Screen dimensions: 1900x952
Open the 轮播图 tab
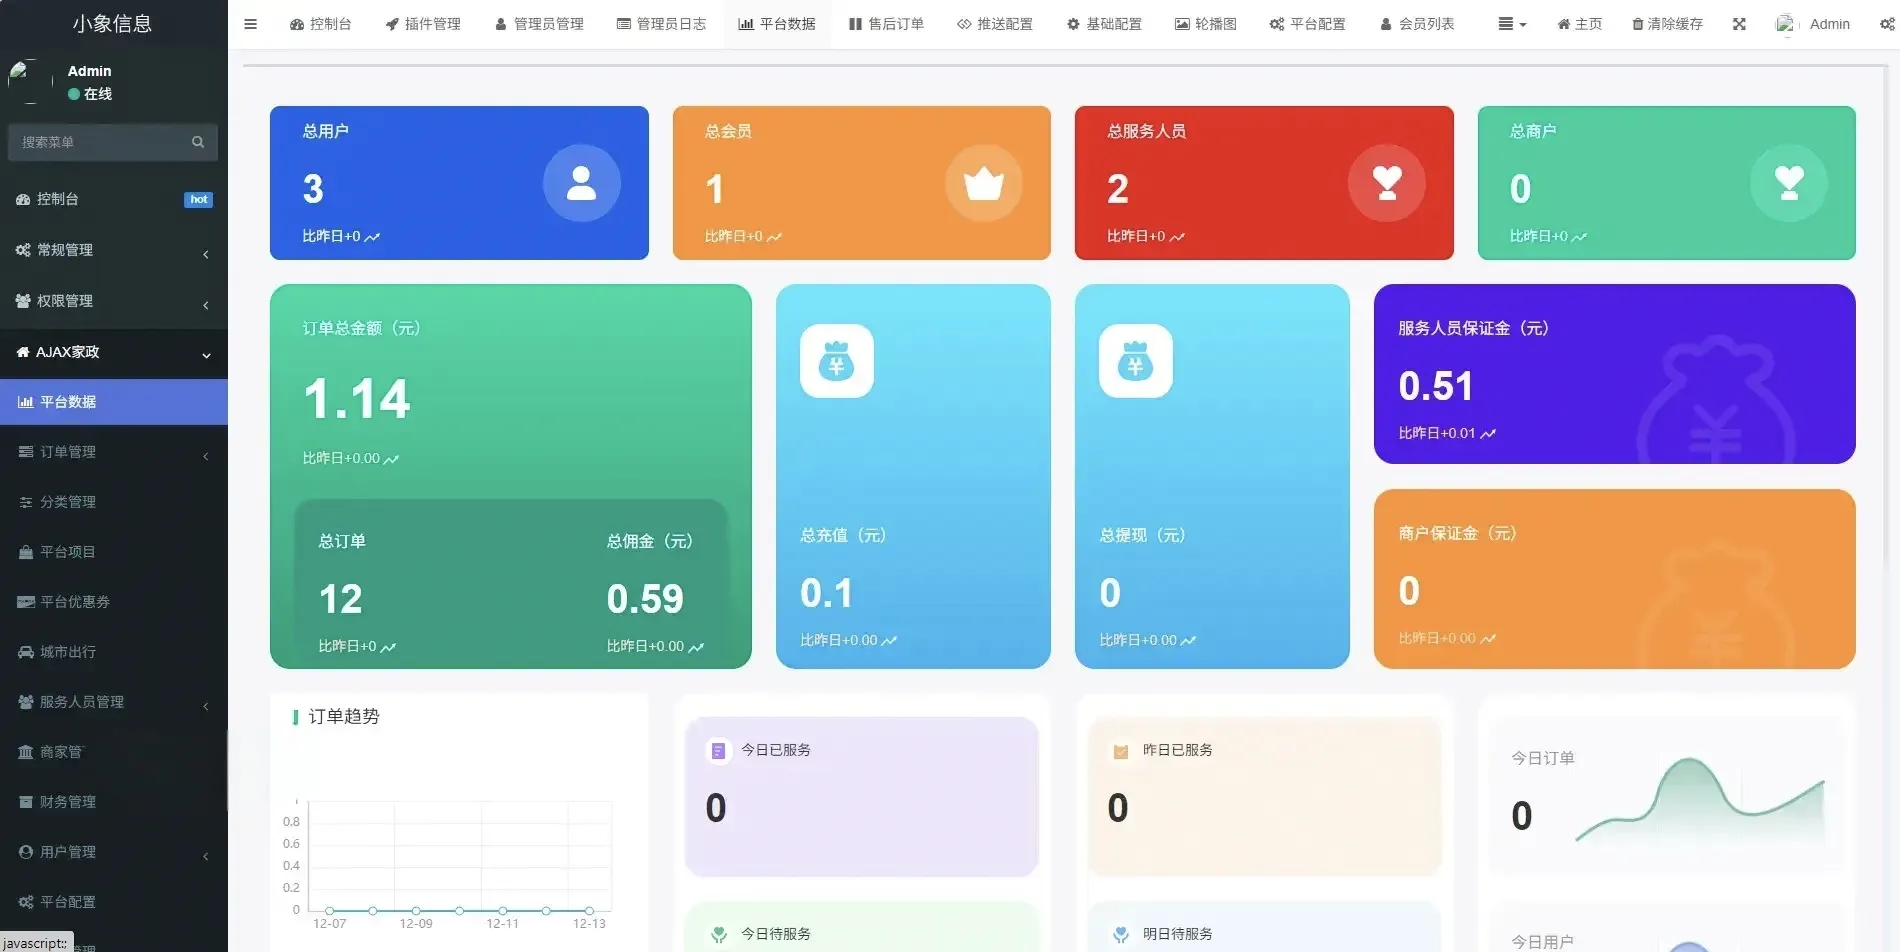point(1206,24)
